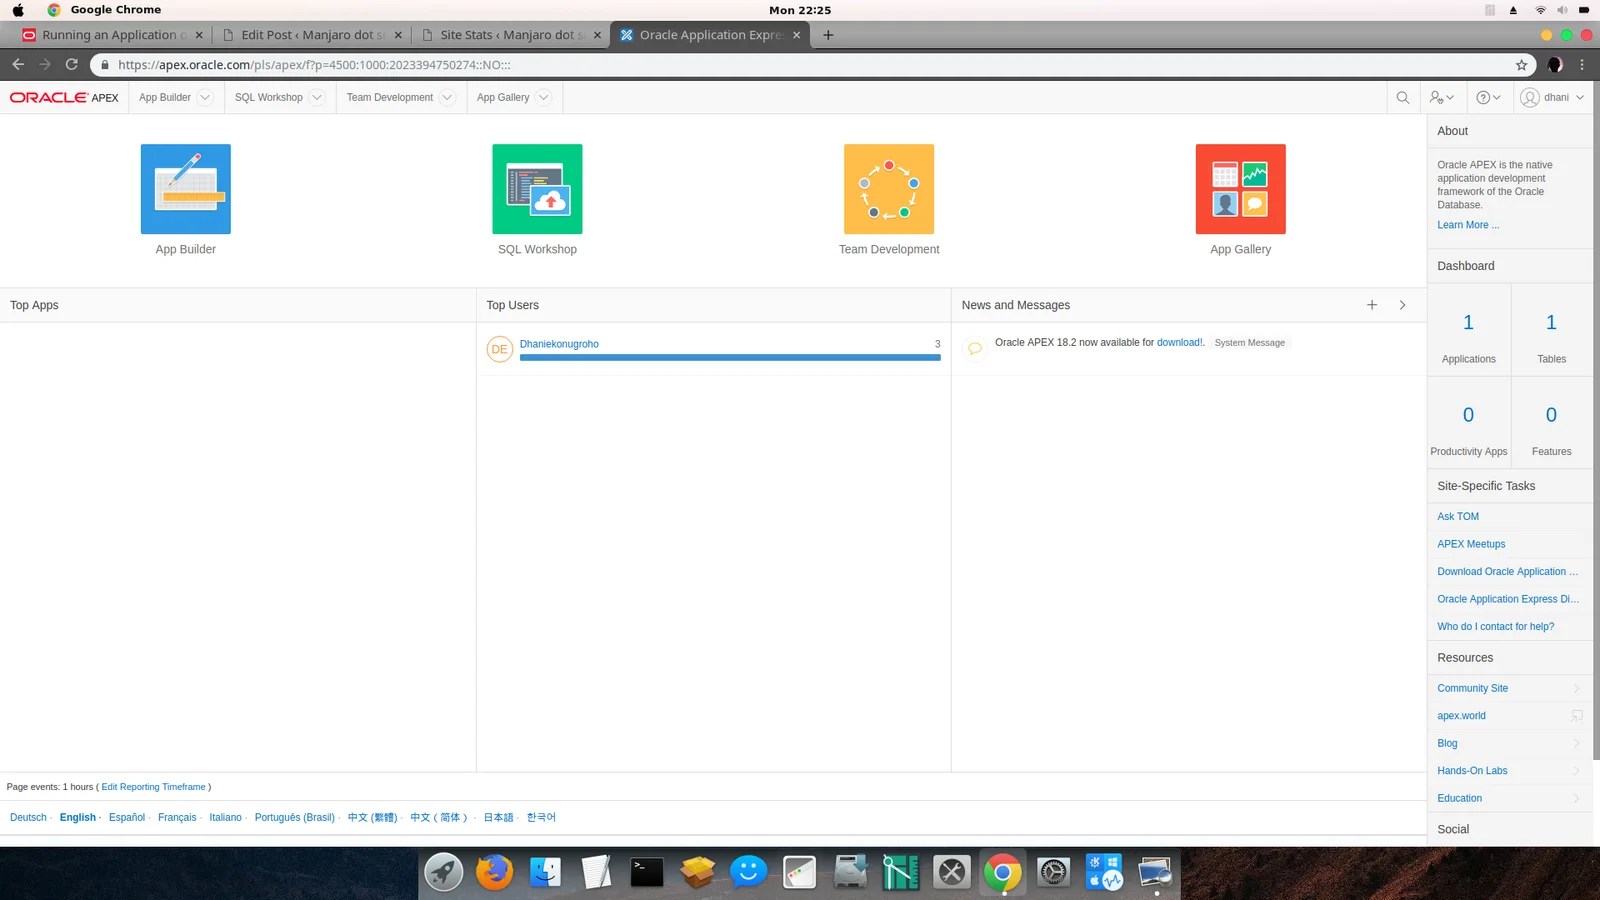Expand the Education resource arrow
The height and width of the screenshot is (900, 1600).
pyautogui.click(x=1577, y=798)
